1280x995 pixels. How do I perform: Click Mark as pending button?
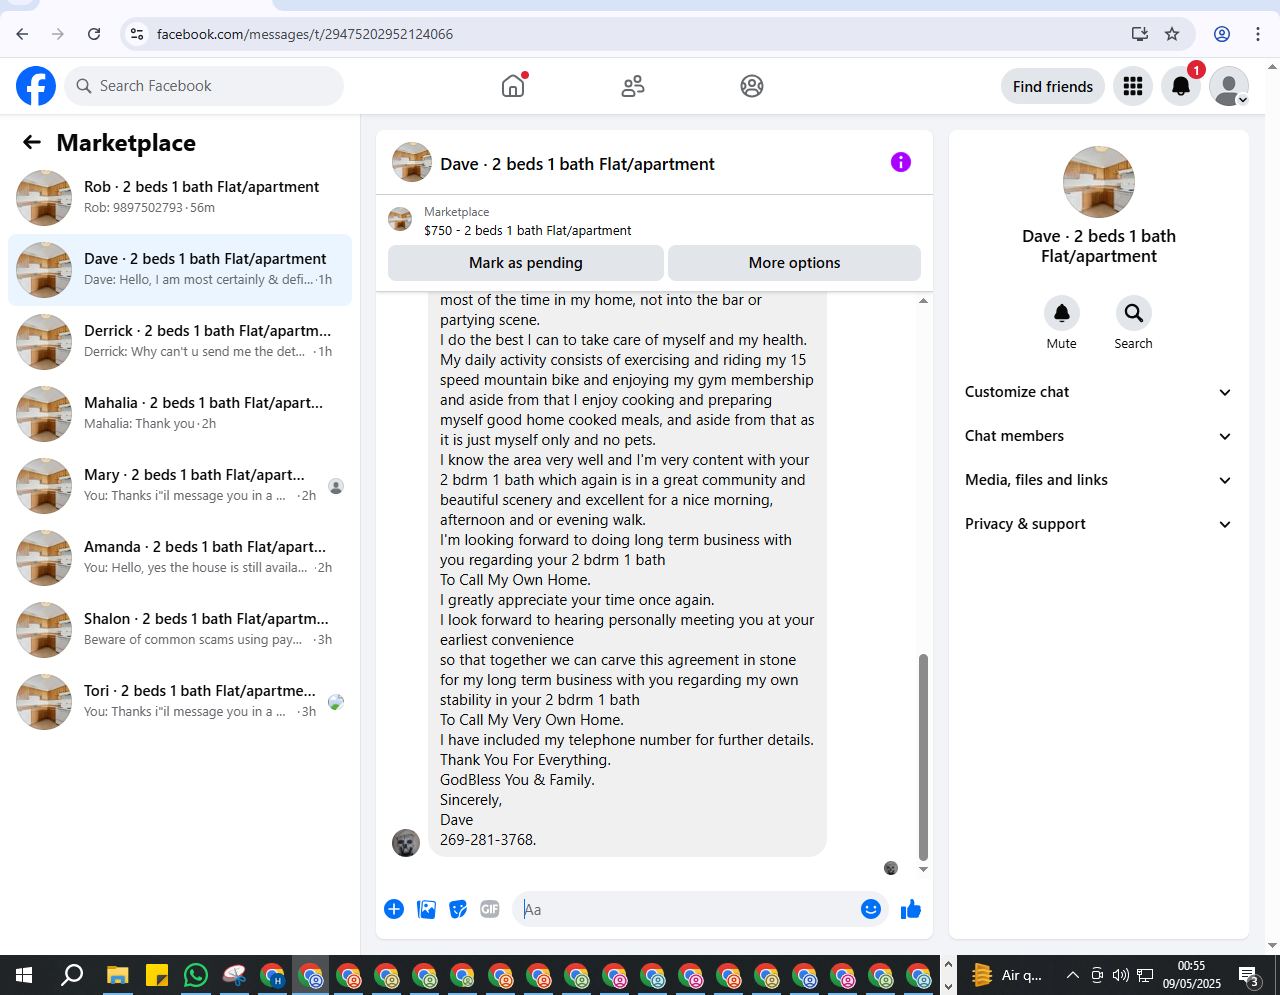pos(526,263)
